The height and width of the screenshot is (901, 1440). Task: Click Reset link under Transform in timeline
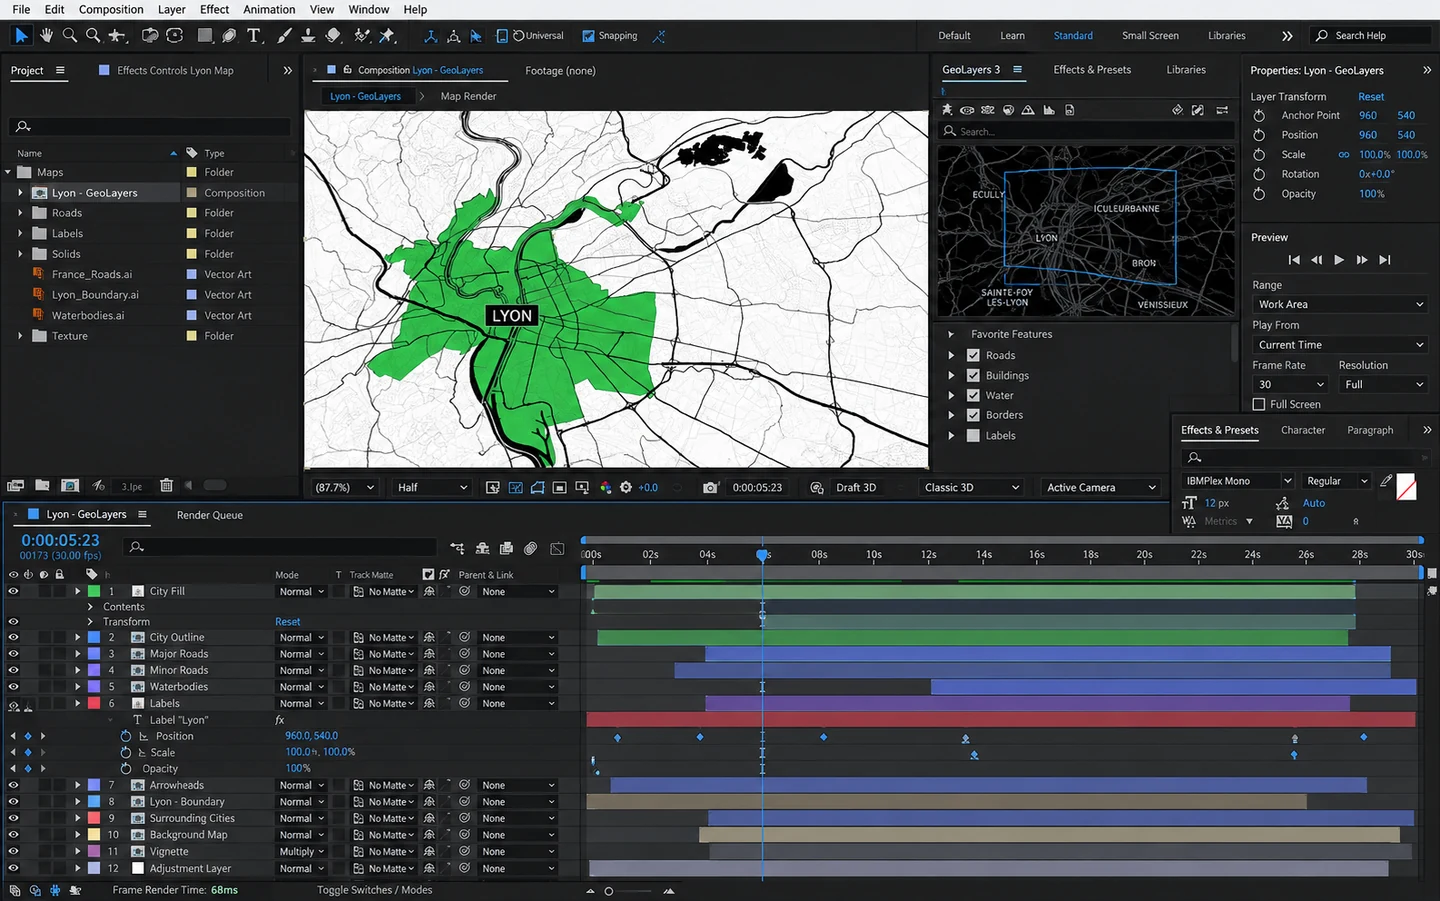(288, 622)
